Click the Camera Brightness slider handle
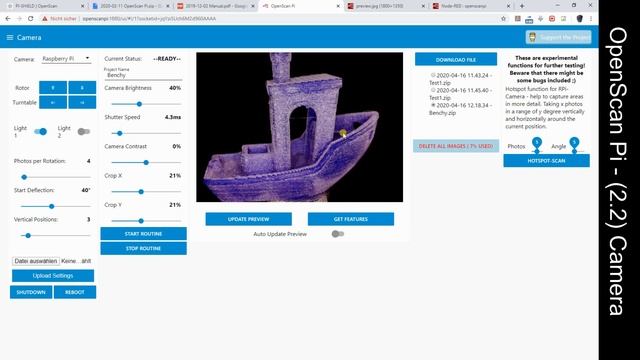The height and width of the screenshot is (360, 640). (139, 104)
